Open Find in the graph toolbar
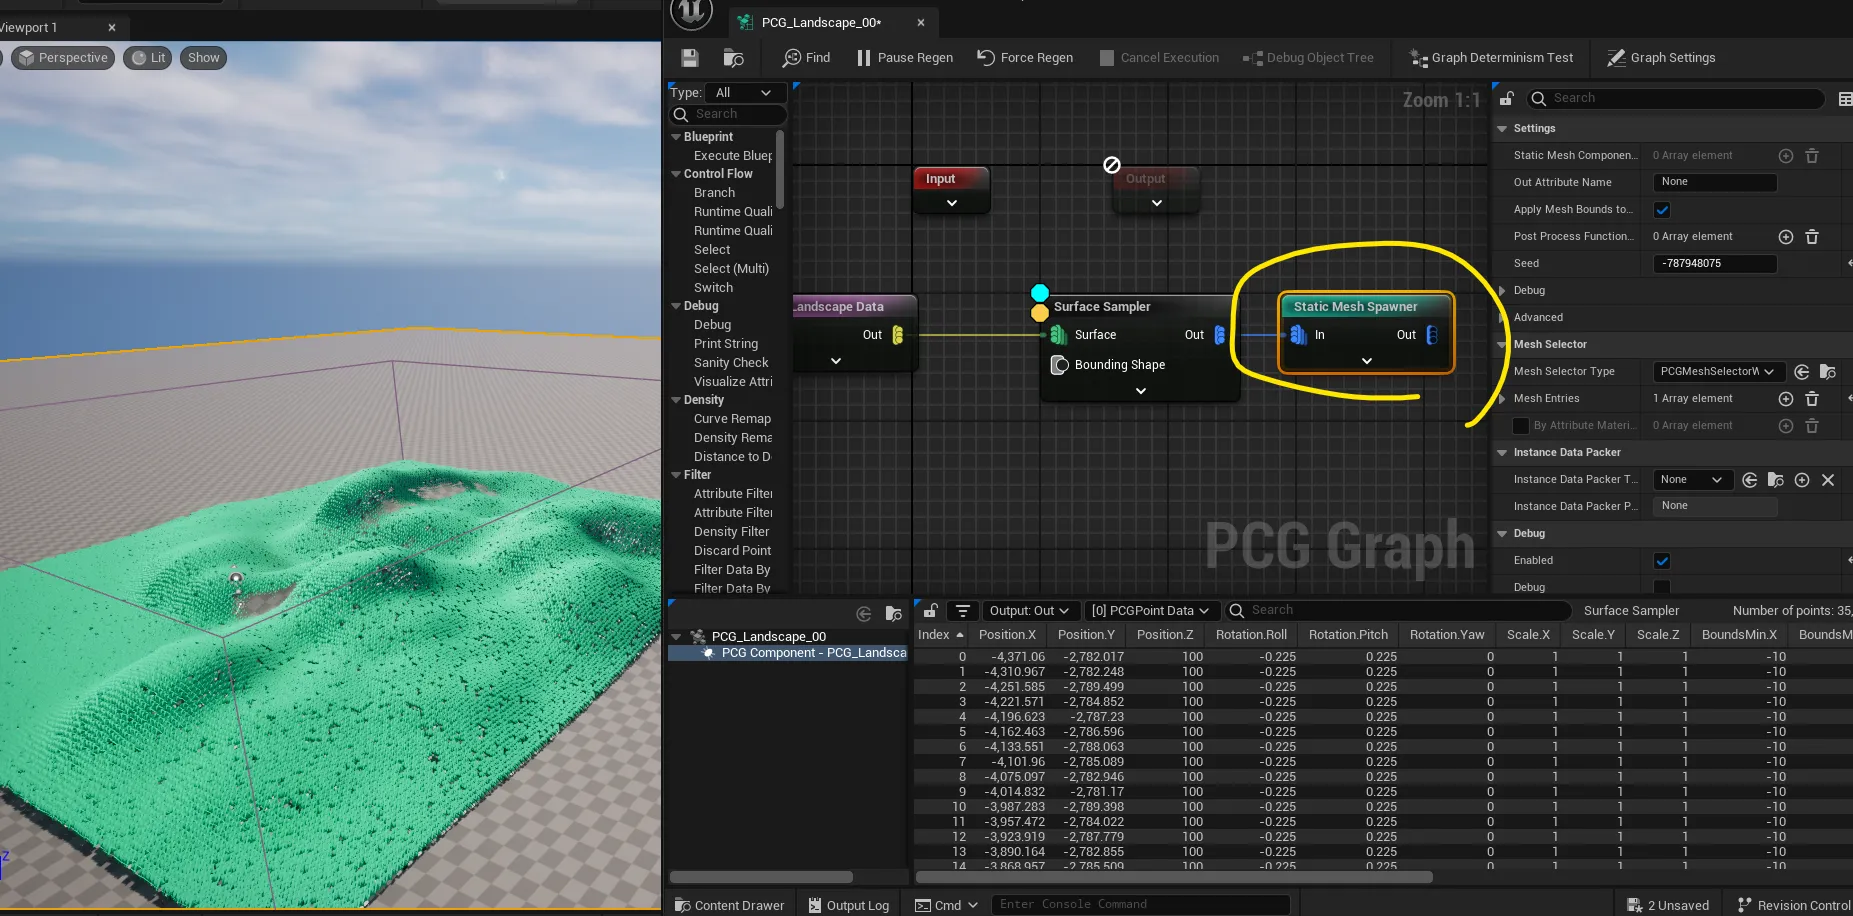The image size is (1853, 916). pyautogui.click(x=806, y=58)
